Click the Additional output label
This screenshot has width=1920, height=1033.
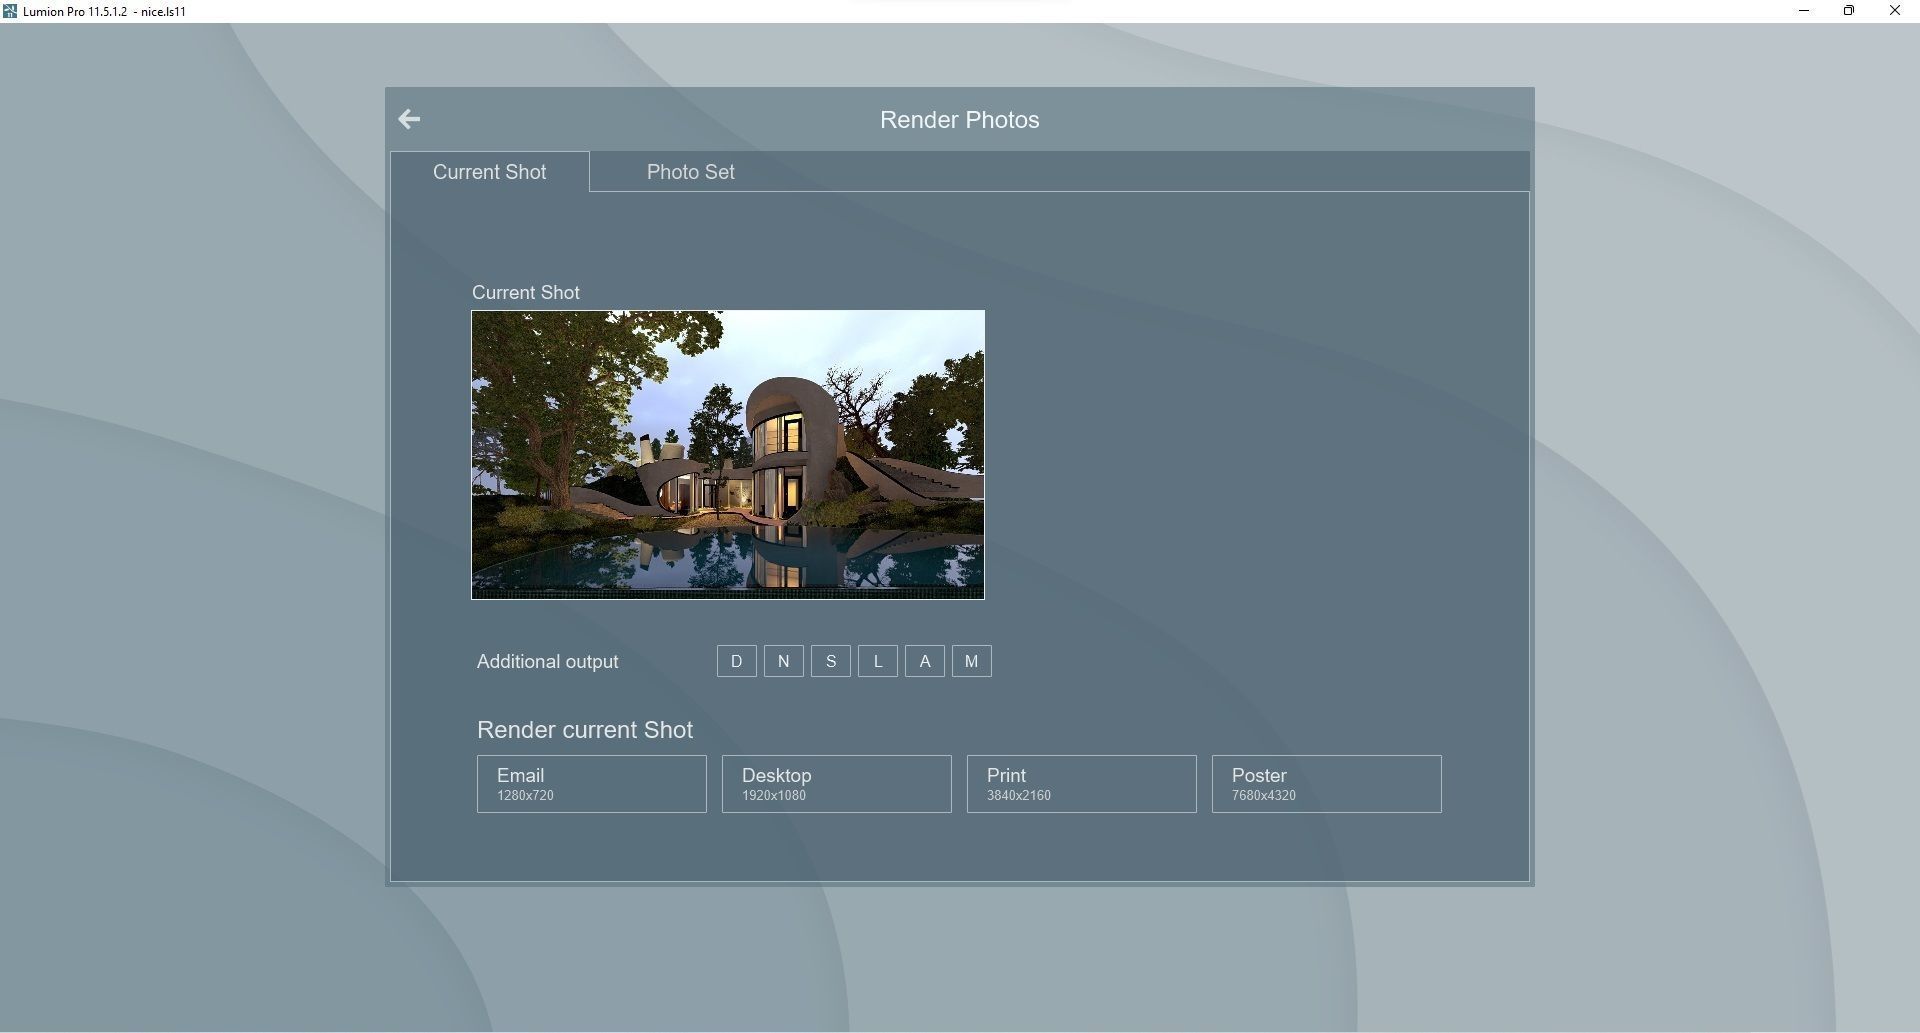point(547,662)
